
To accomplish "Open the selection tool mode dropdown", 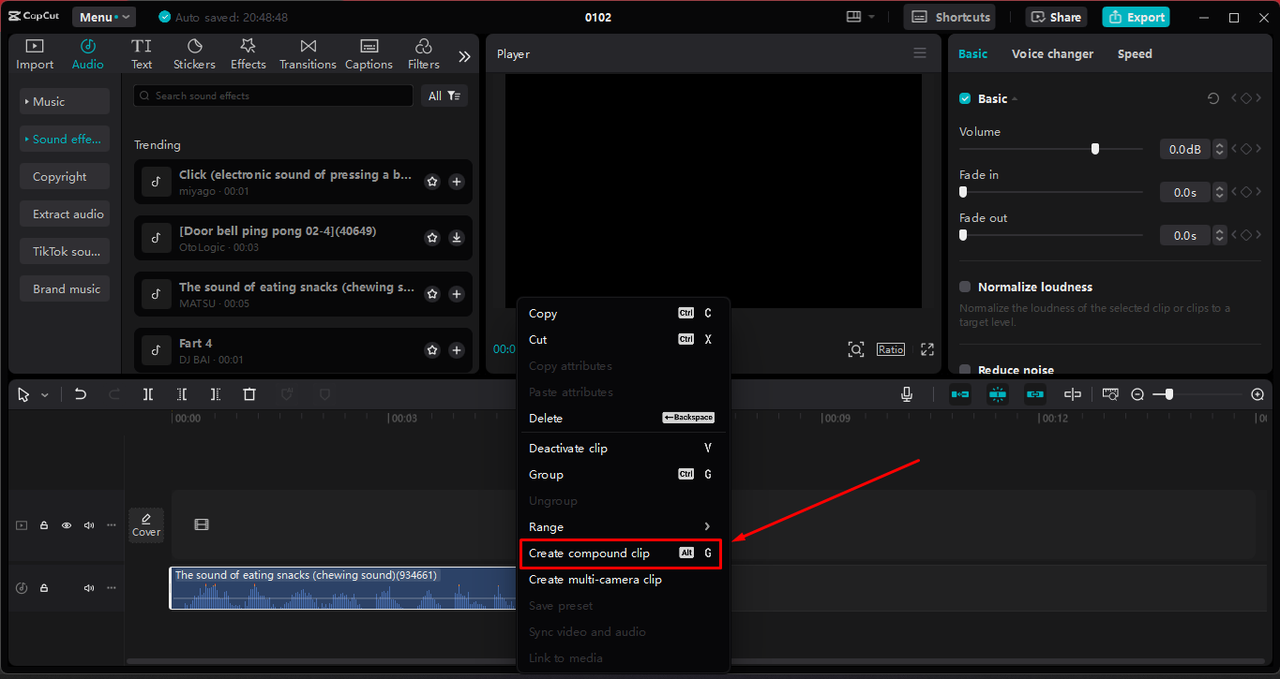I will pyautogui.click(x=45, y=396).
